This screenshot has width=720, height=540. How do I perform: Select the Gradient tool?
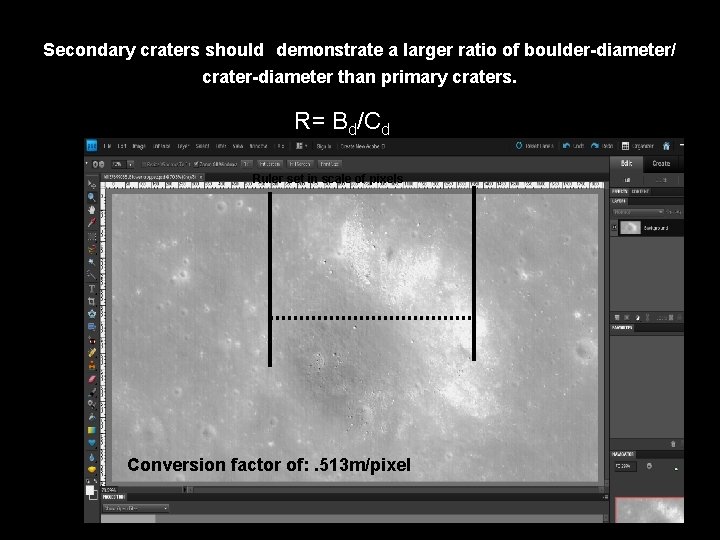pos(91,430)
